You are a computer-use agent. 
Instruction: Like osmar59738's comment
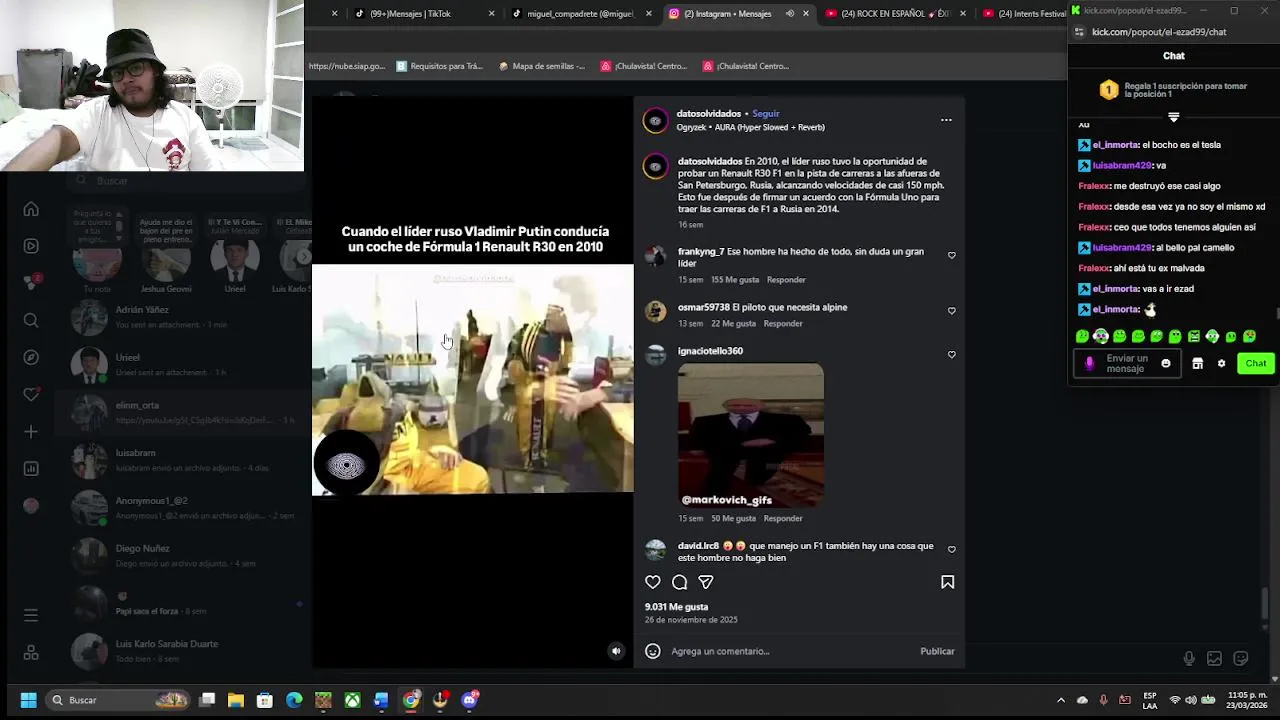tap(951, 311)
